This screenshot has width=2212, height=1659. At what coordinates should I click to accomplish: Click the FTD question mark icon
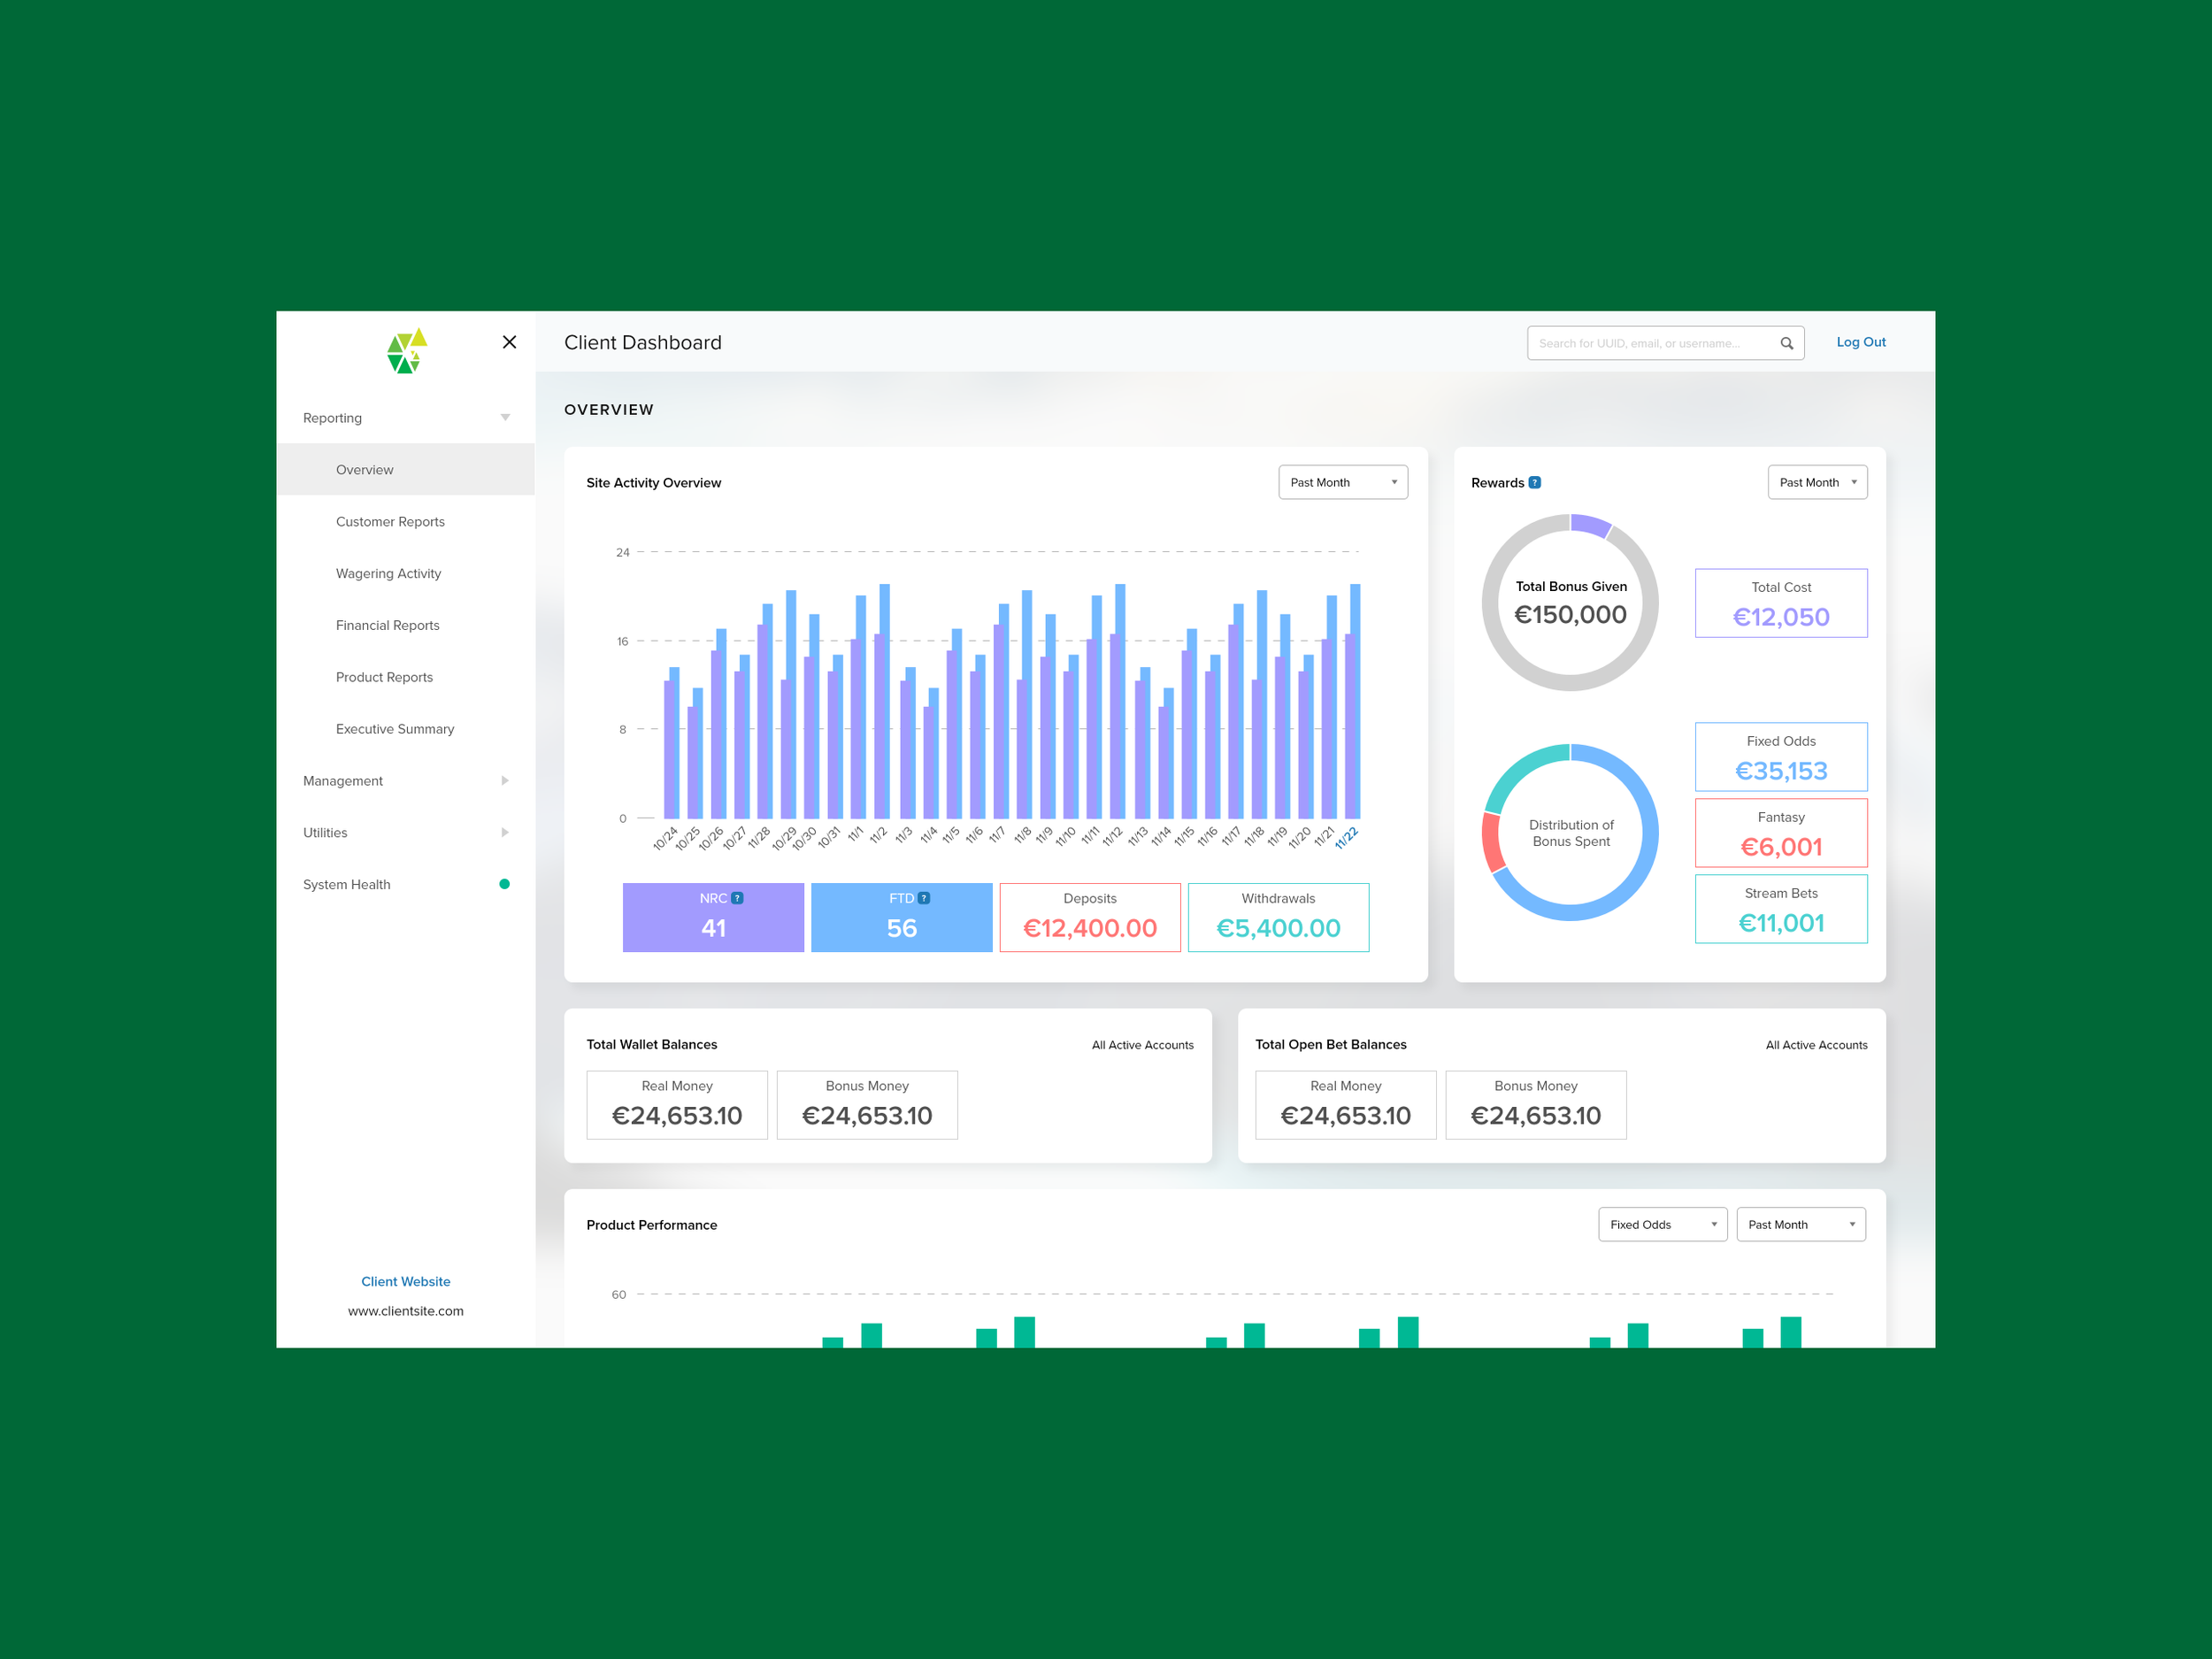(x=924, y=898)
